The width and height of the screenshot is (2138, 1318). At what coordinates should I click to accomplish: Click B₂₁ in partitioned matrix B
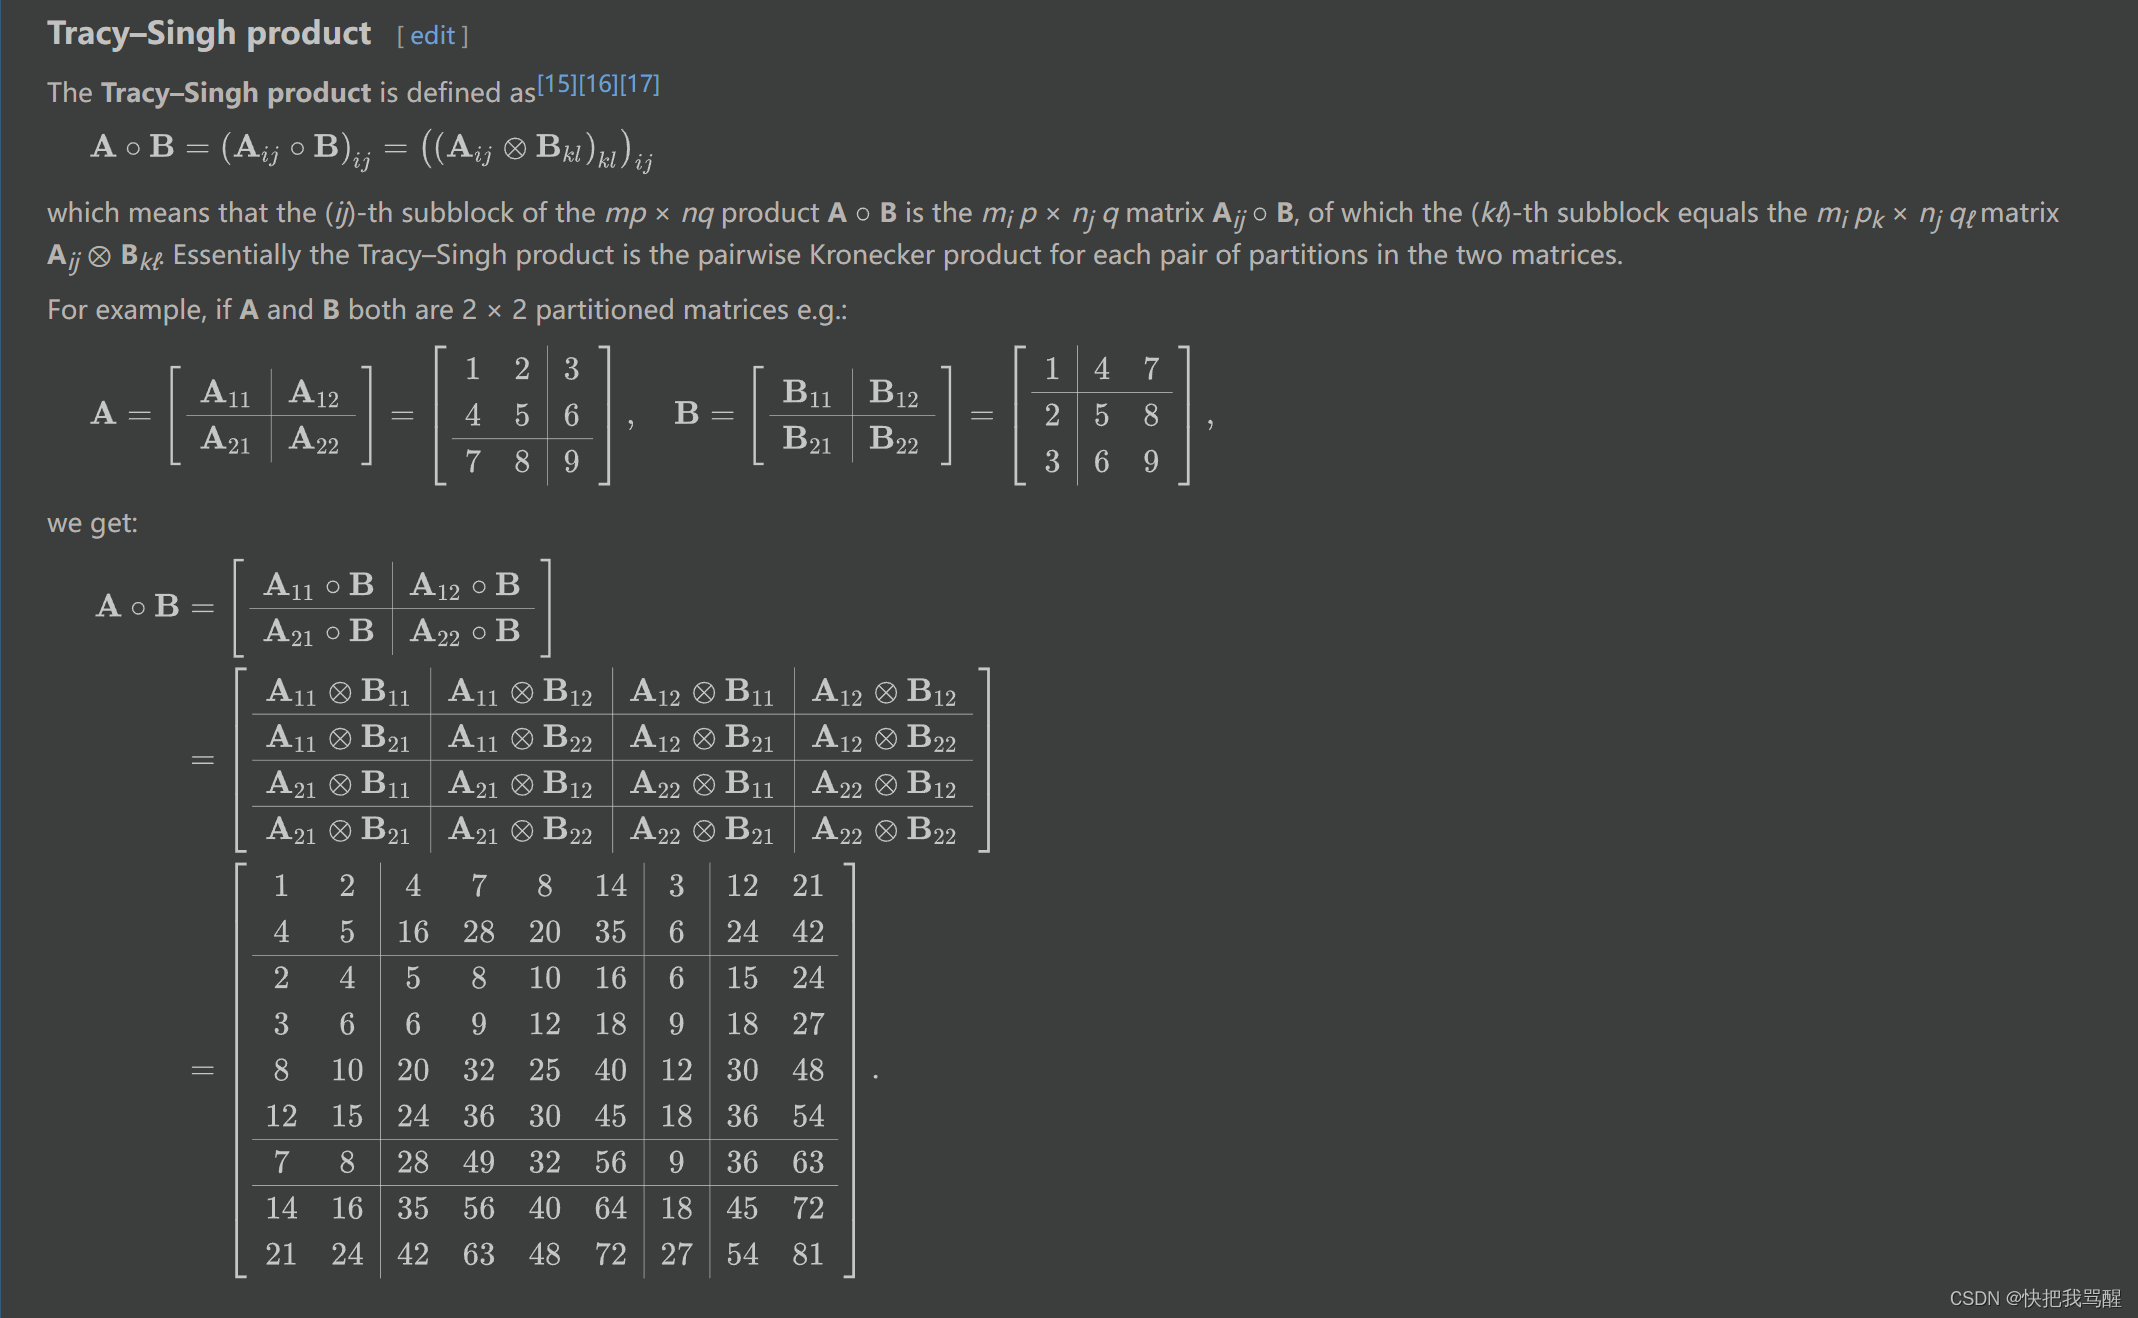pos(806,439)
